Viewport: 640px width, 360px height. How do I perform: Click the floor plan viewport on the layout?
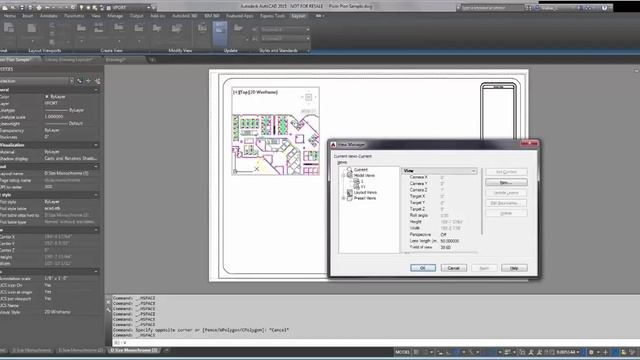pyautogui.click(x=276, y=131)
